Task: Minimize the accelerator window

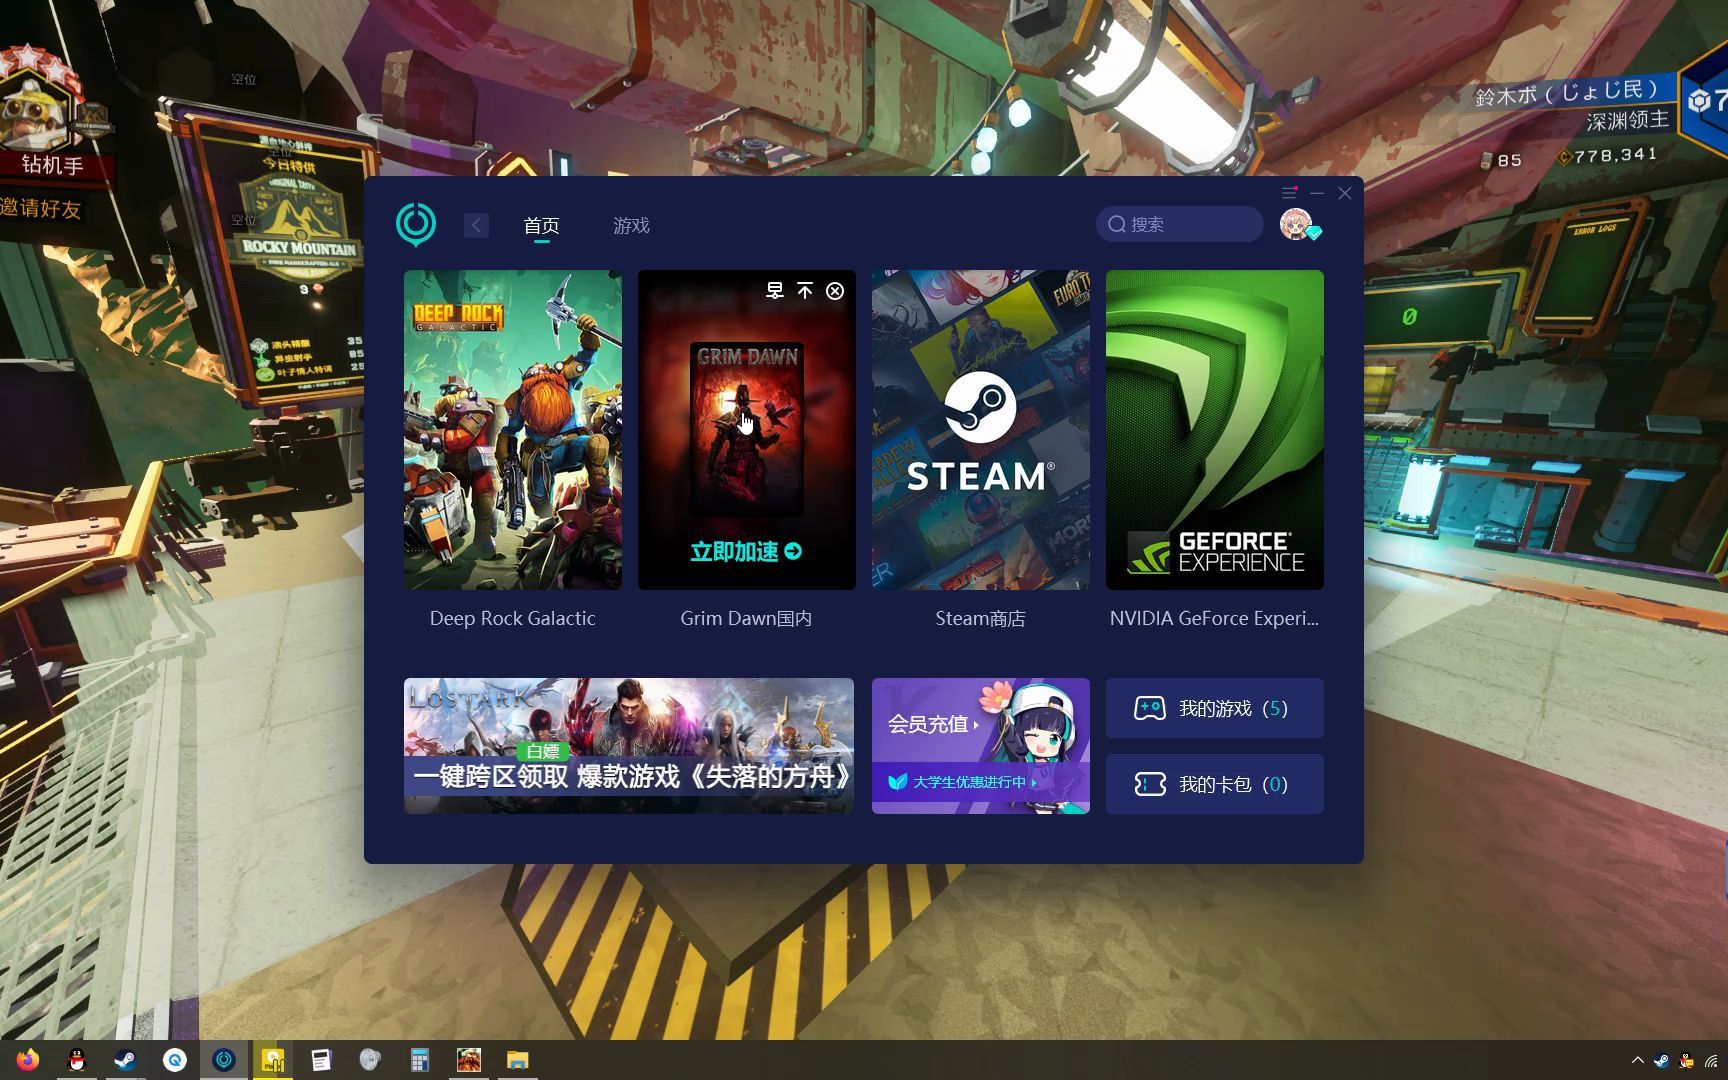Action: point(1317,193)
